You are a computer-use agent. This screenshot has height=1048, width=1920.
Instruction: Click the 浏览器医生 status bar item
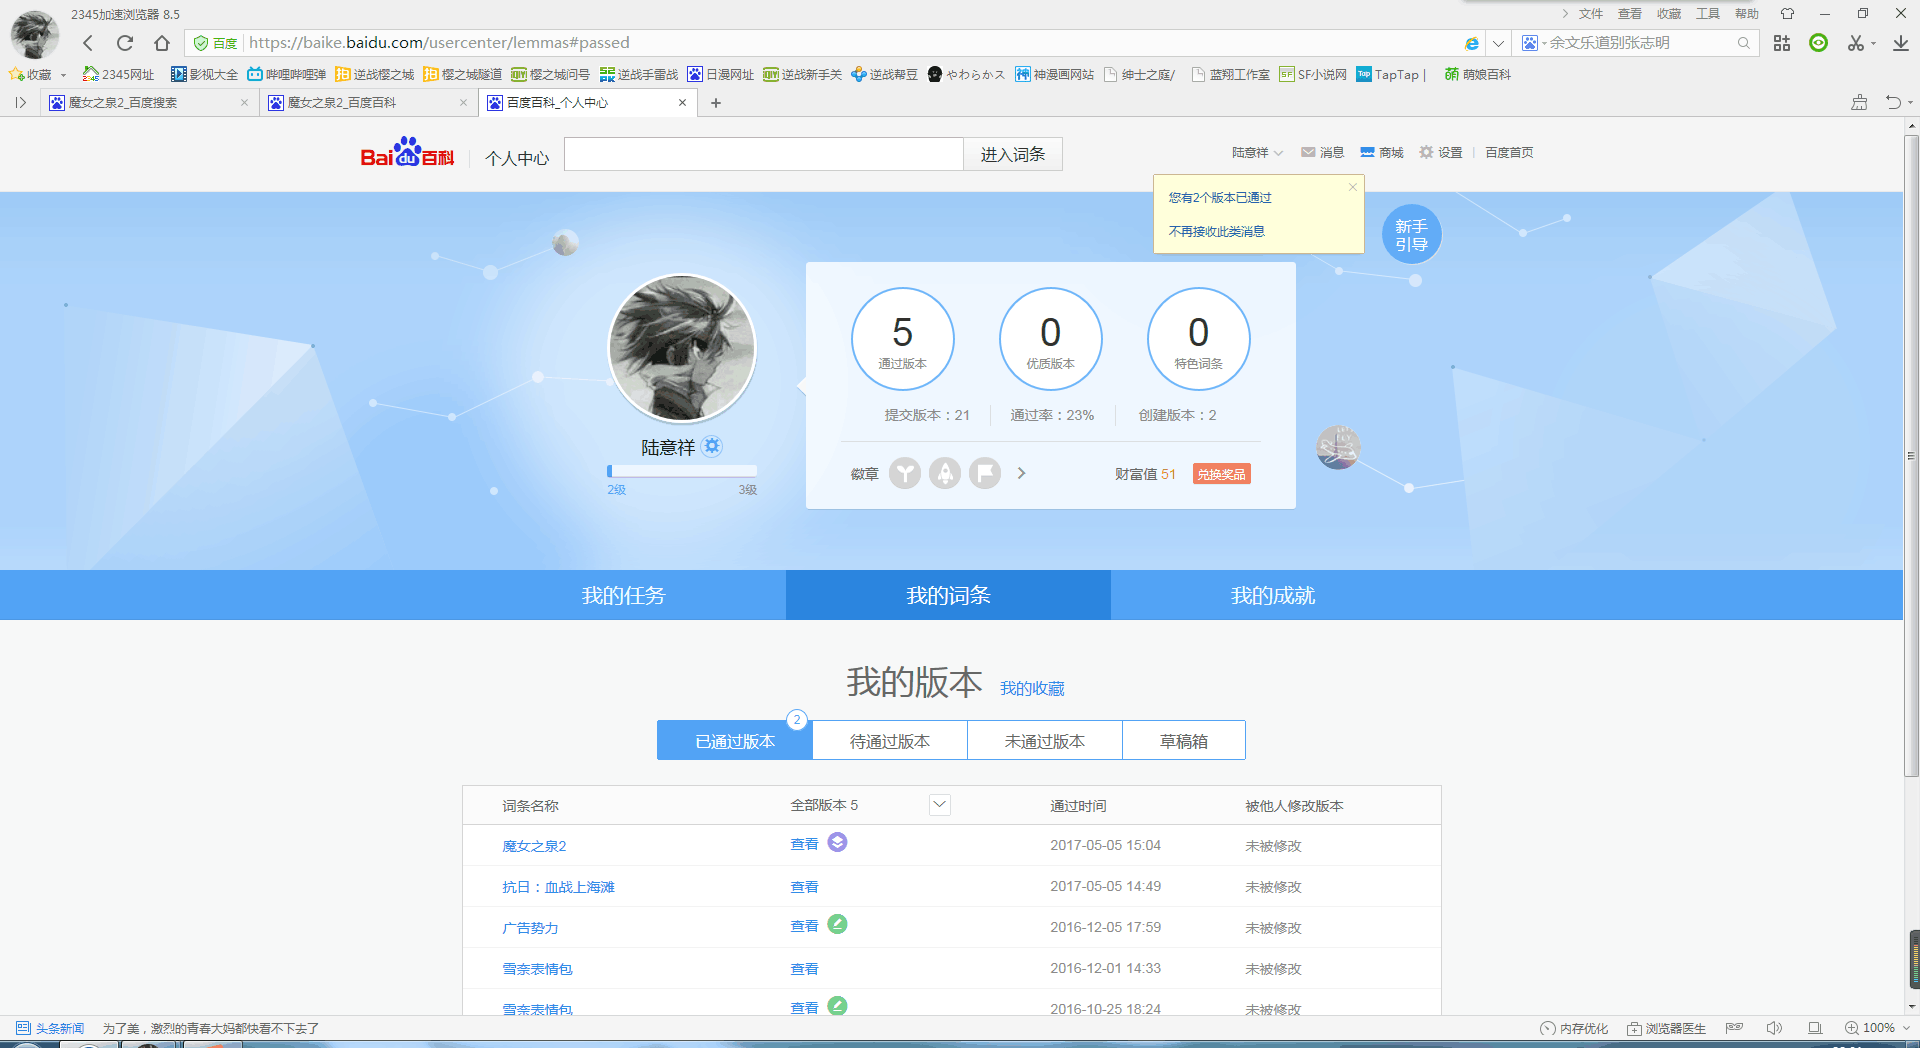1666,1028
